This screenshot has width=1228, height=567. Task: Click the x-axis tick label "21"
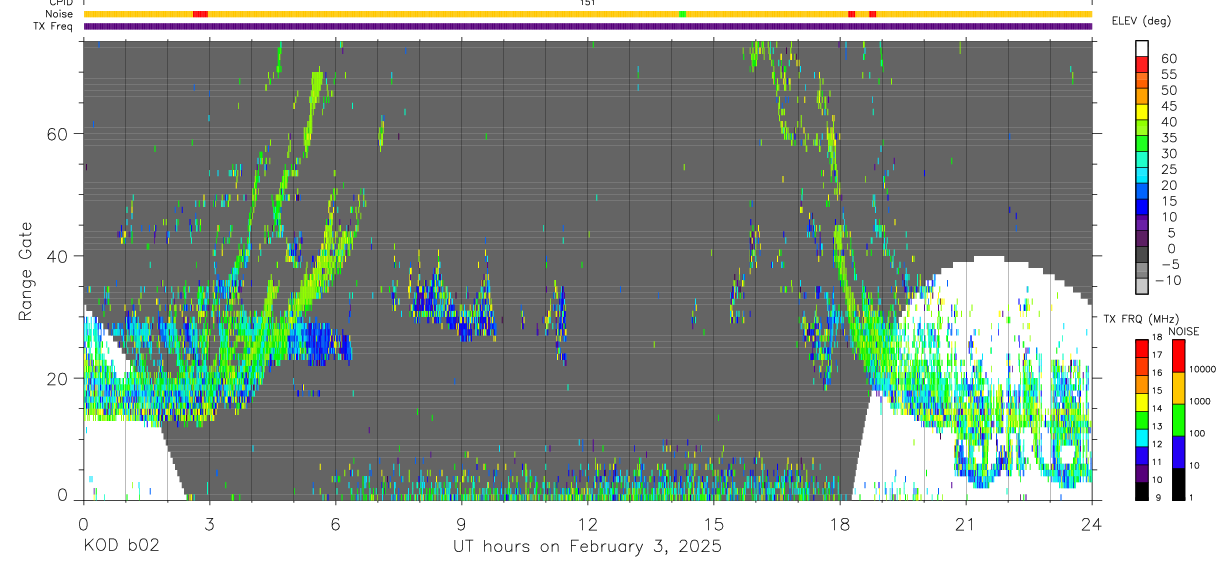[x=966, y=523]
